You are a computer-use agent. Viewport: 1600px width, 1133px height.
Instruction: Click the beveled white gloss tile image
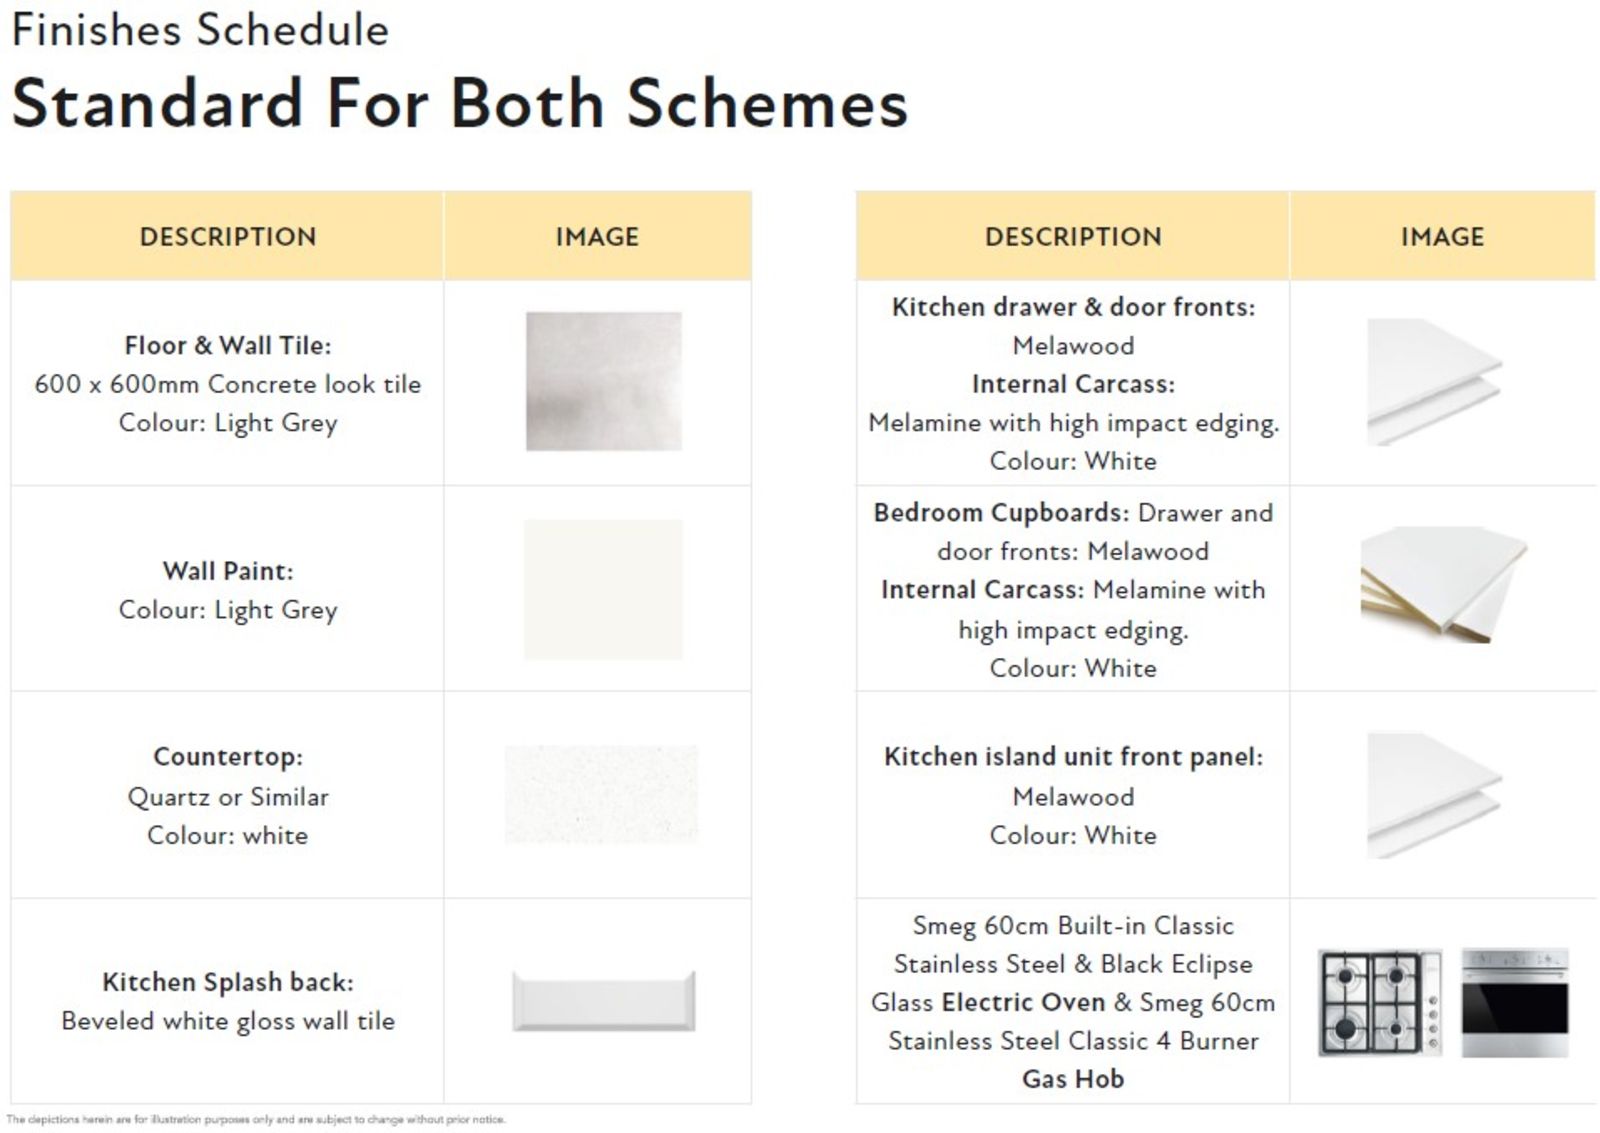[x=603, y=1001]
